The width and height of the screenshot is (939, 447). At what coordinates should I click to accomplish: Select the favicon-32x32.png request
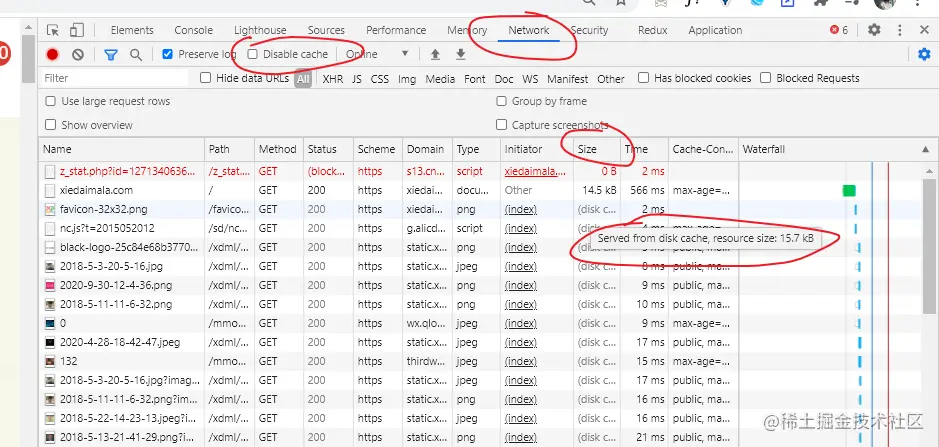[x=481, y=209]
